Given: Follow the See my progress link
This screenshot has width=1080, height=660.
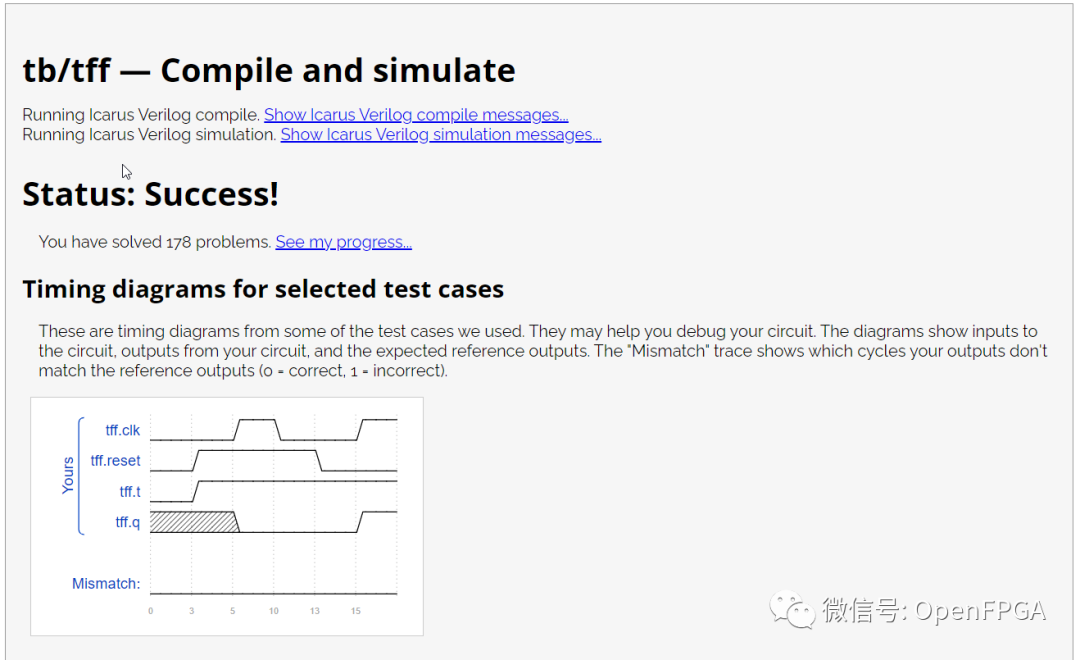Looking at the screenshot, I should point(343,242).
